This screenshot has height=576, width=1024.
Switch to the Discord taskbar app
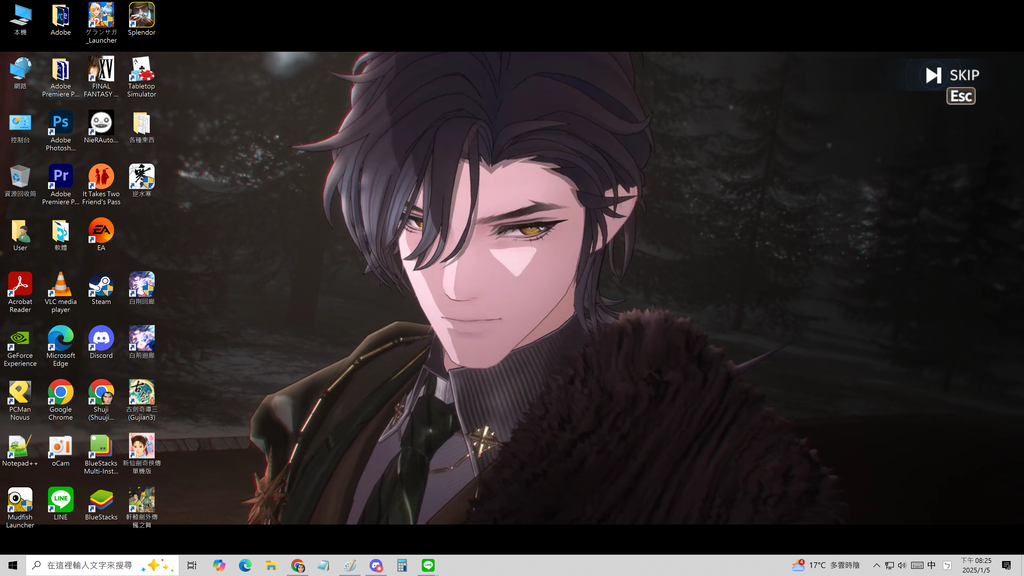(x=376, y=566)
